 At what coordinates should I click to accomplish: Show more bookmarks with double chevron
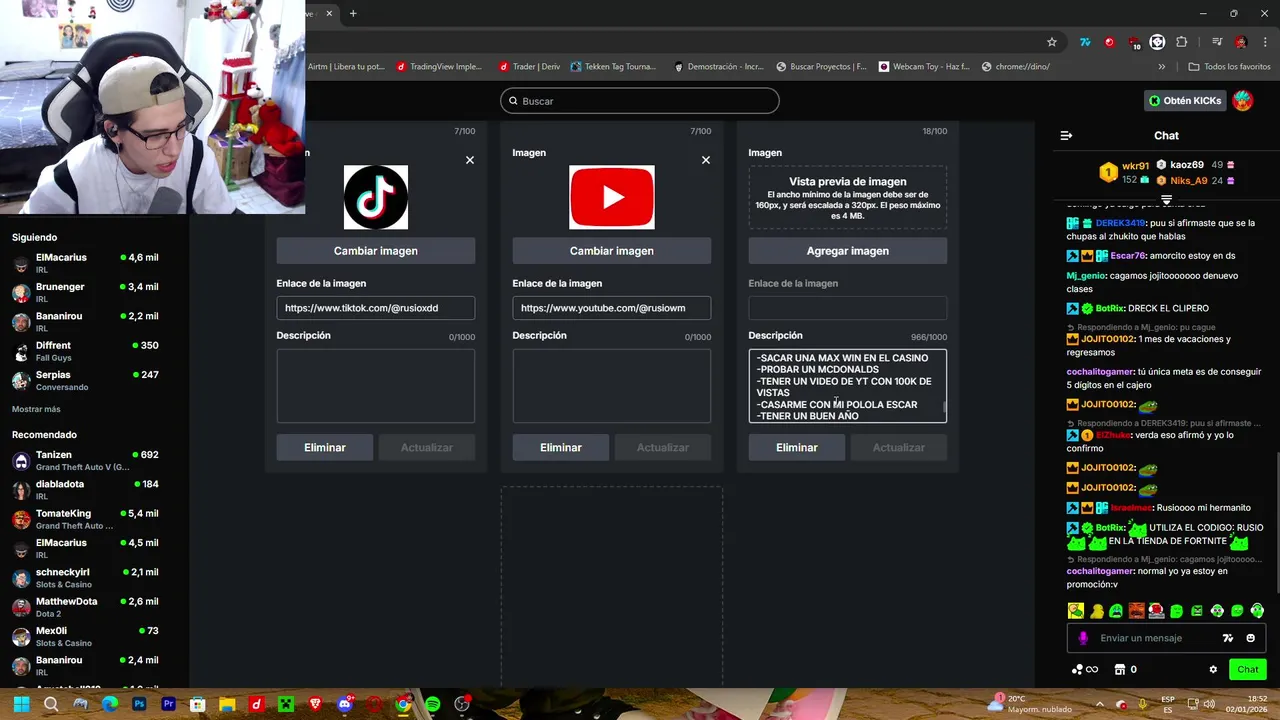1161,67
